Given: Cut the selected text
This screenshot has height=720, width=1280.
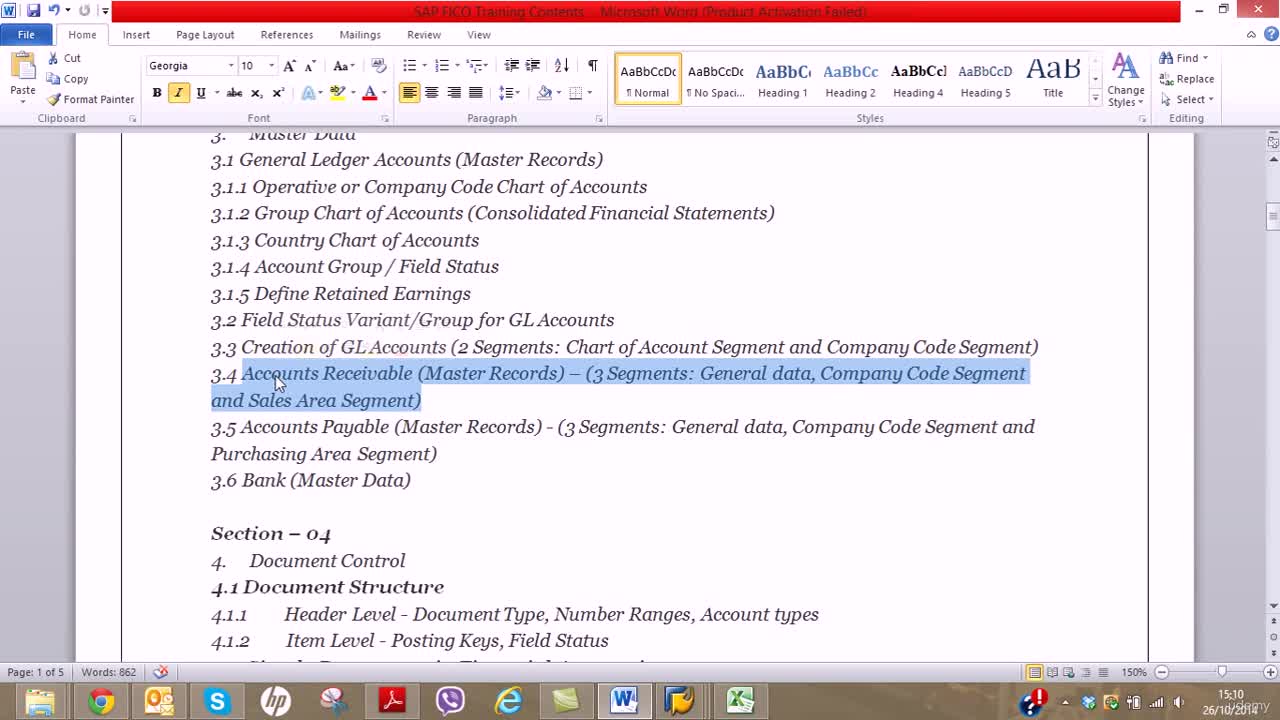Looking at the screenshot, I should coord(64,58).
